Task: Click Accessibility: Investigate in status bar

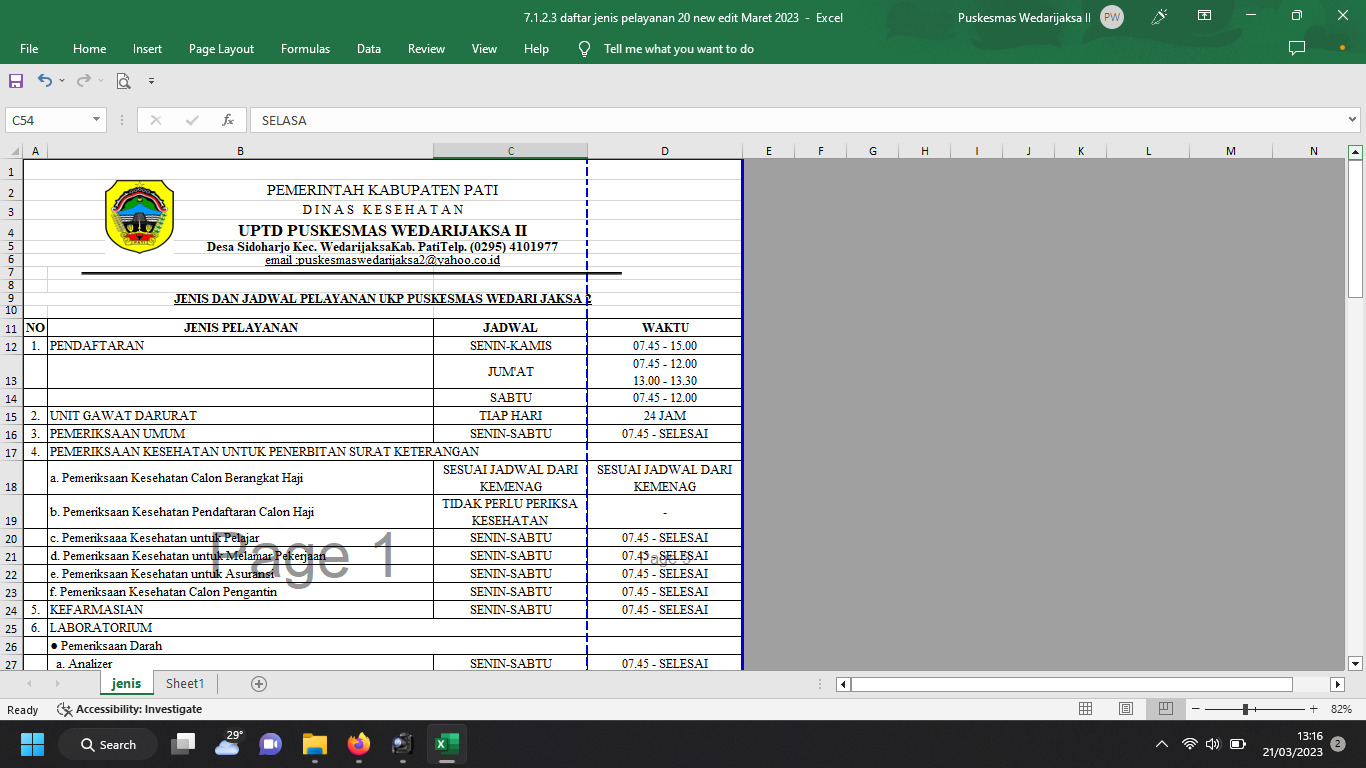Action: pyautogui.click(x=130, y=709)
